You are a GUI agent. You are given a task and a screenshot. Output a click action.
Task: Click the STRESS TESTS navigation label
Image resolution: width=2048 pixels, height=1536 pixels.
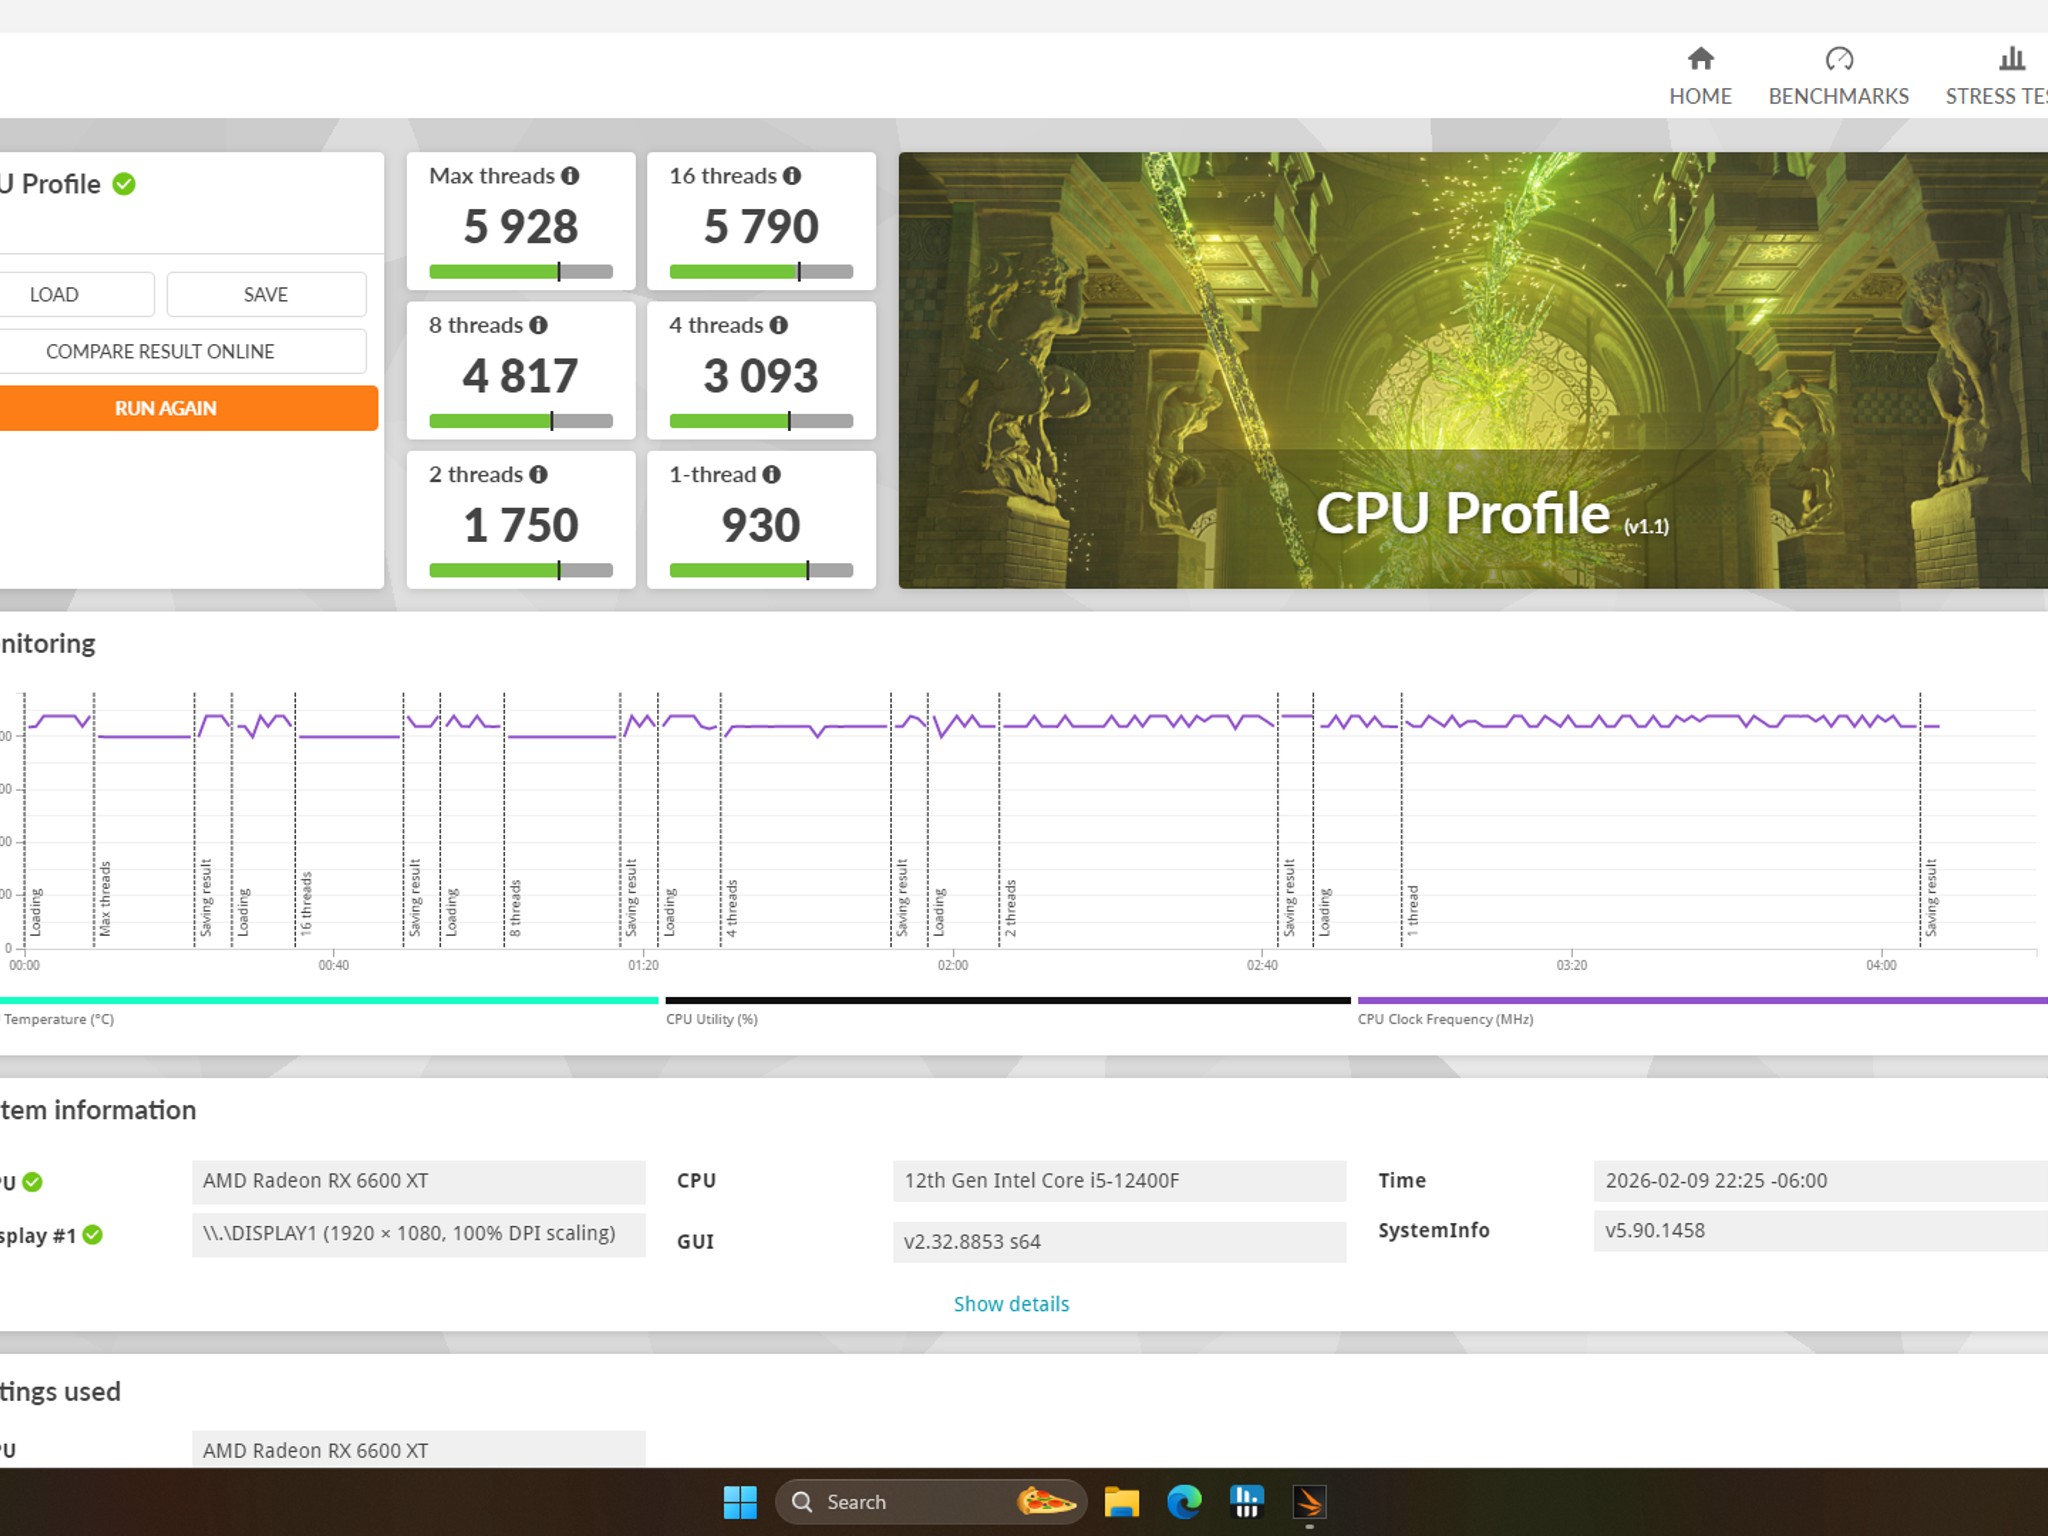click(x=1996, y=96)
